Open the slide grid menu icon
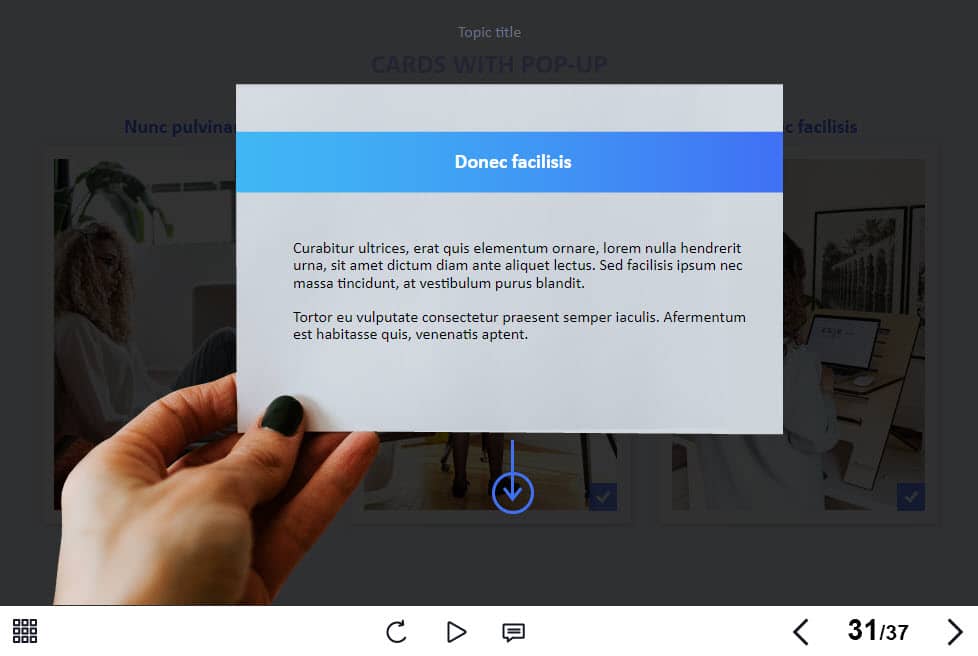The image size is (978, 656). 25,631
